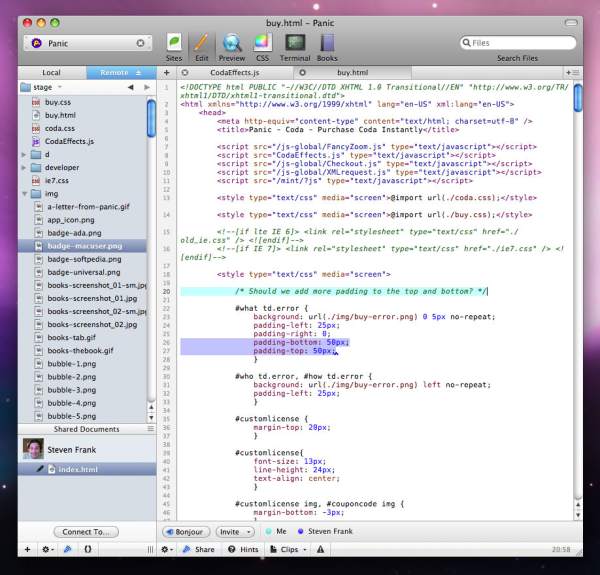Close the buy.html tab

click(x=302, y=73)
